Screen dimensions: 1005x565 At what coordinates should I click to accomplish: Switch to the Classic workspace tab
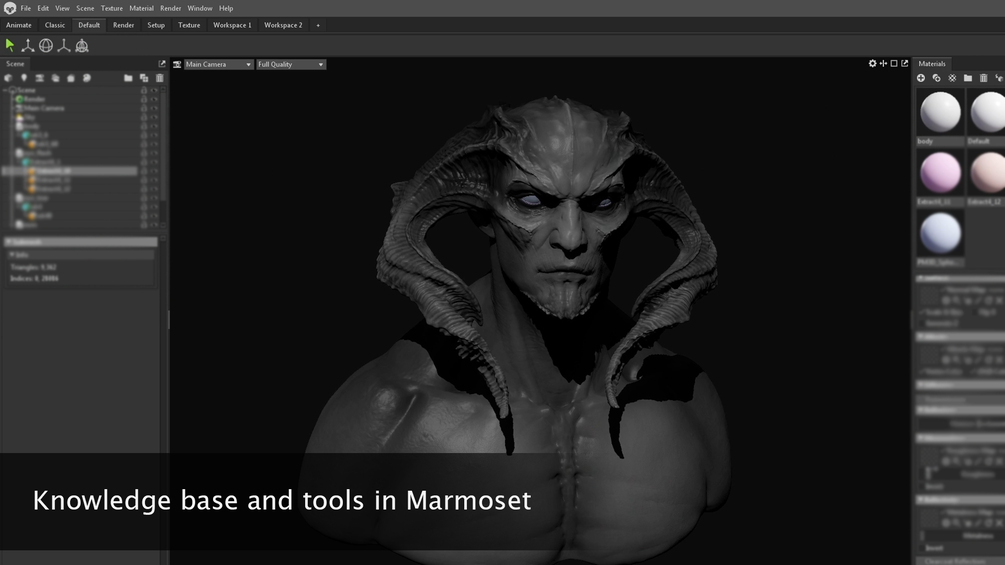[55, 25]
